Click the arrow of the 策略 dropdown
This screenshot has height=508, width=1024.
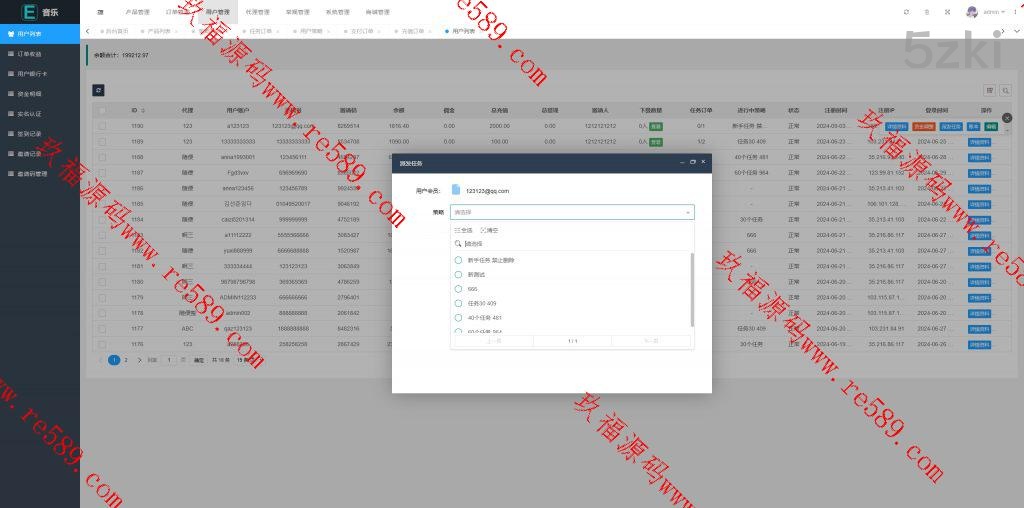[x=687, y=212]
